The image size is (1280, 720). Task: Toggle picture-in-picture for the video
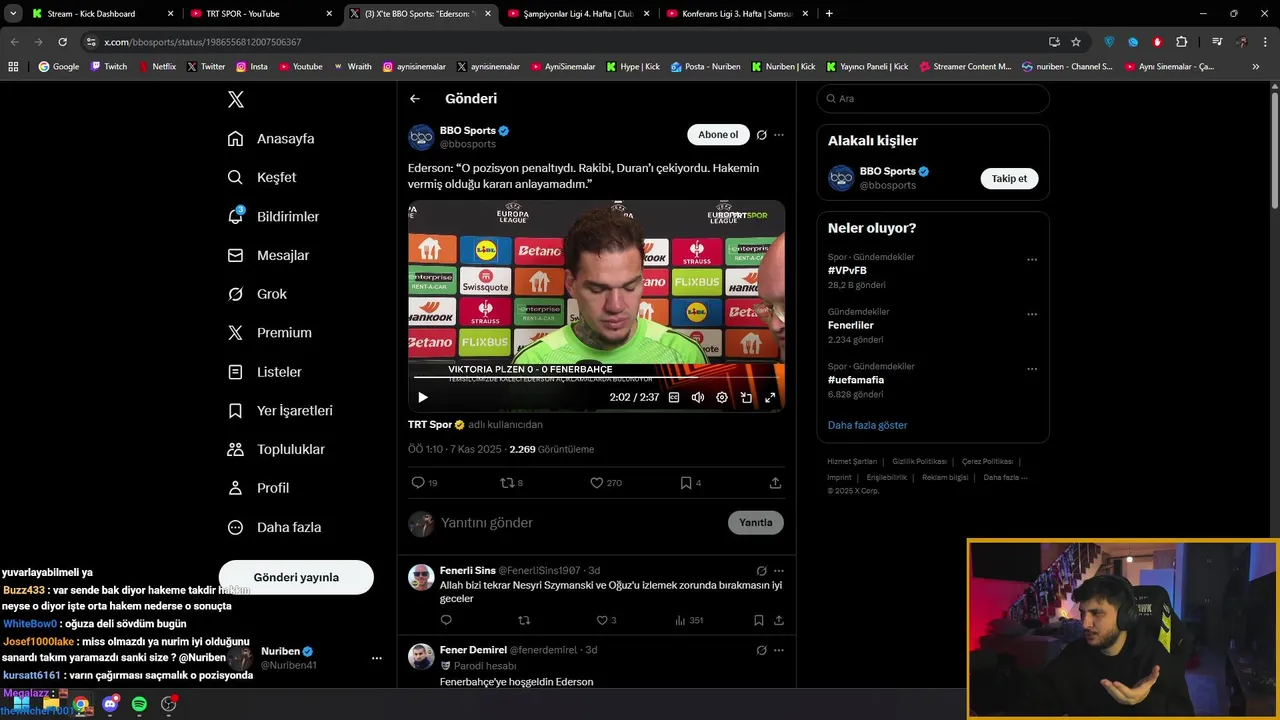click(746, 397)
